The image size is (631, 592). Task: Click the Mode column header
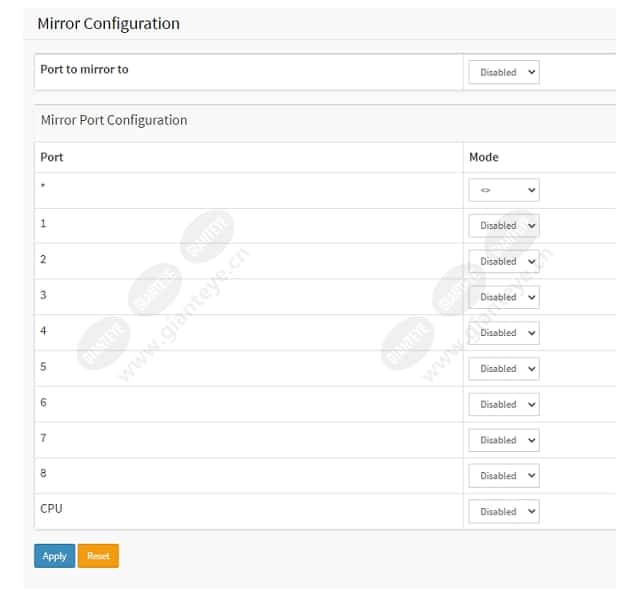tap(484, 157)
